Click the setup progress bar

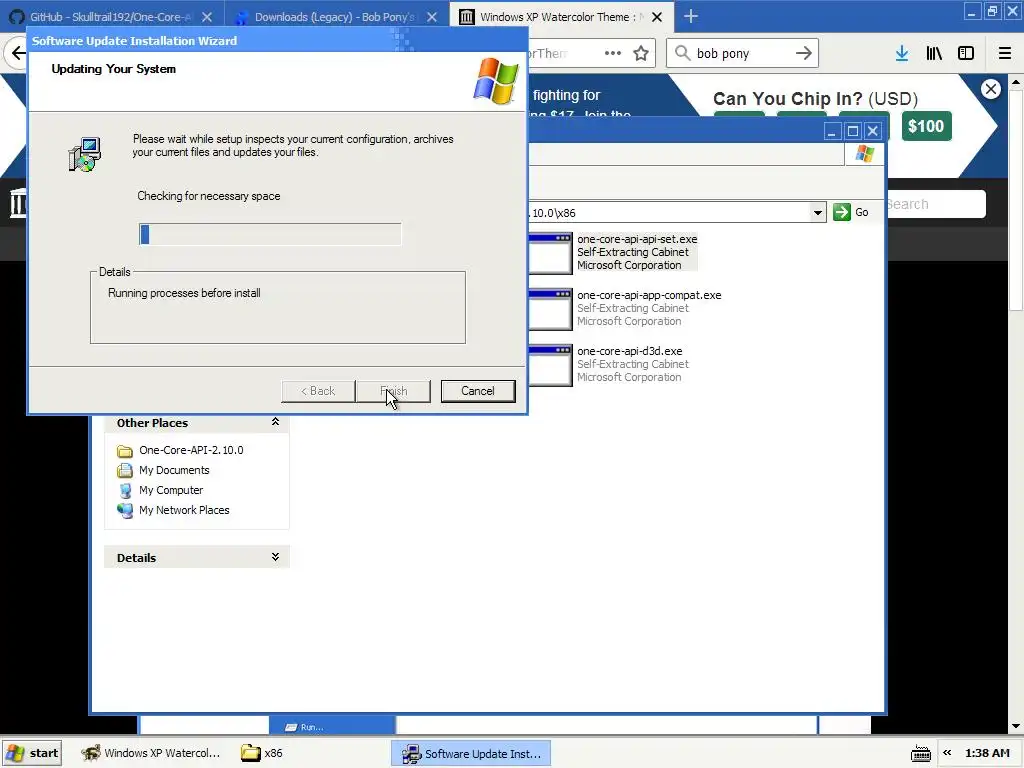tap(270, 234)
